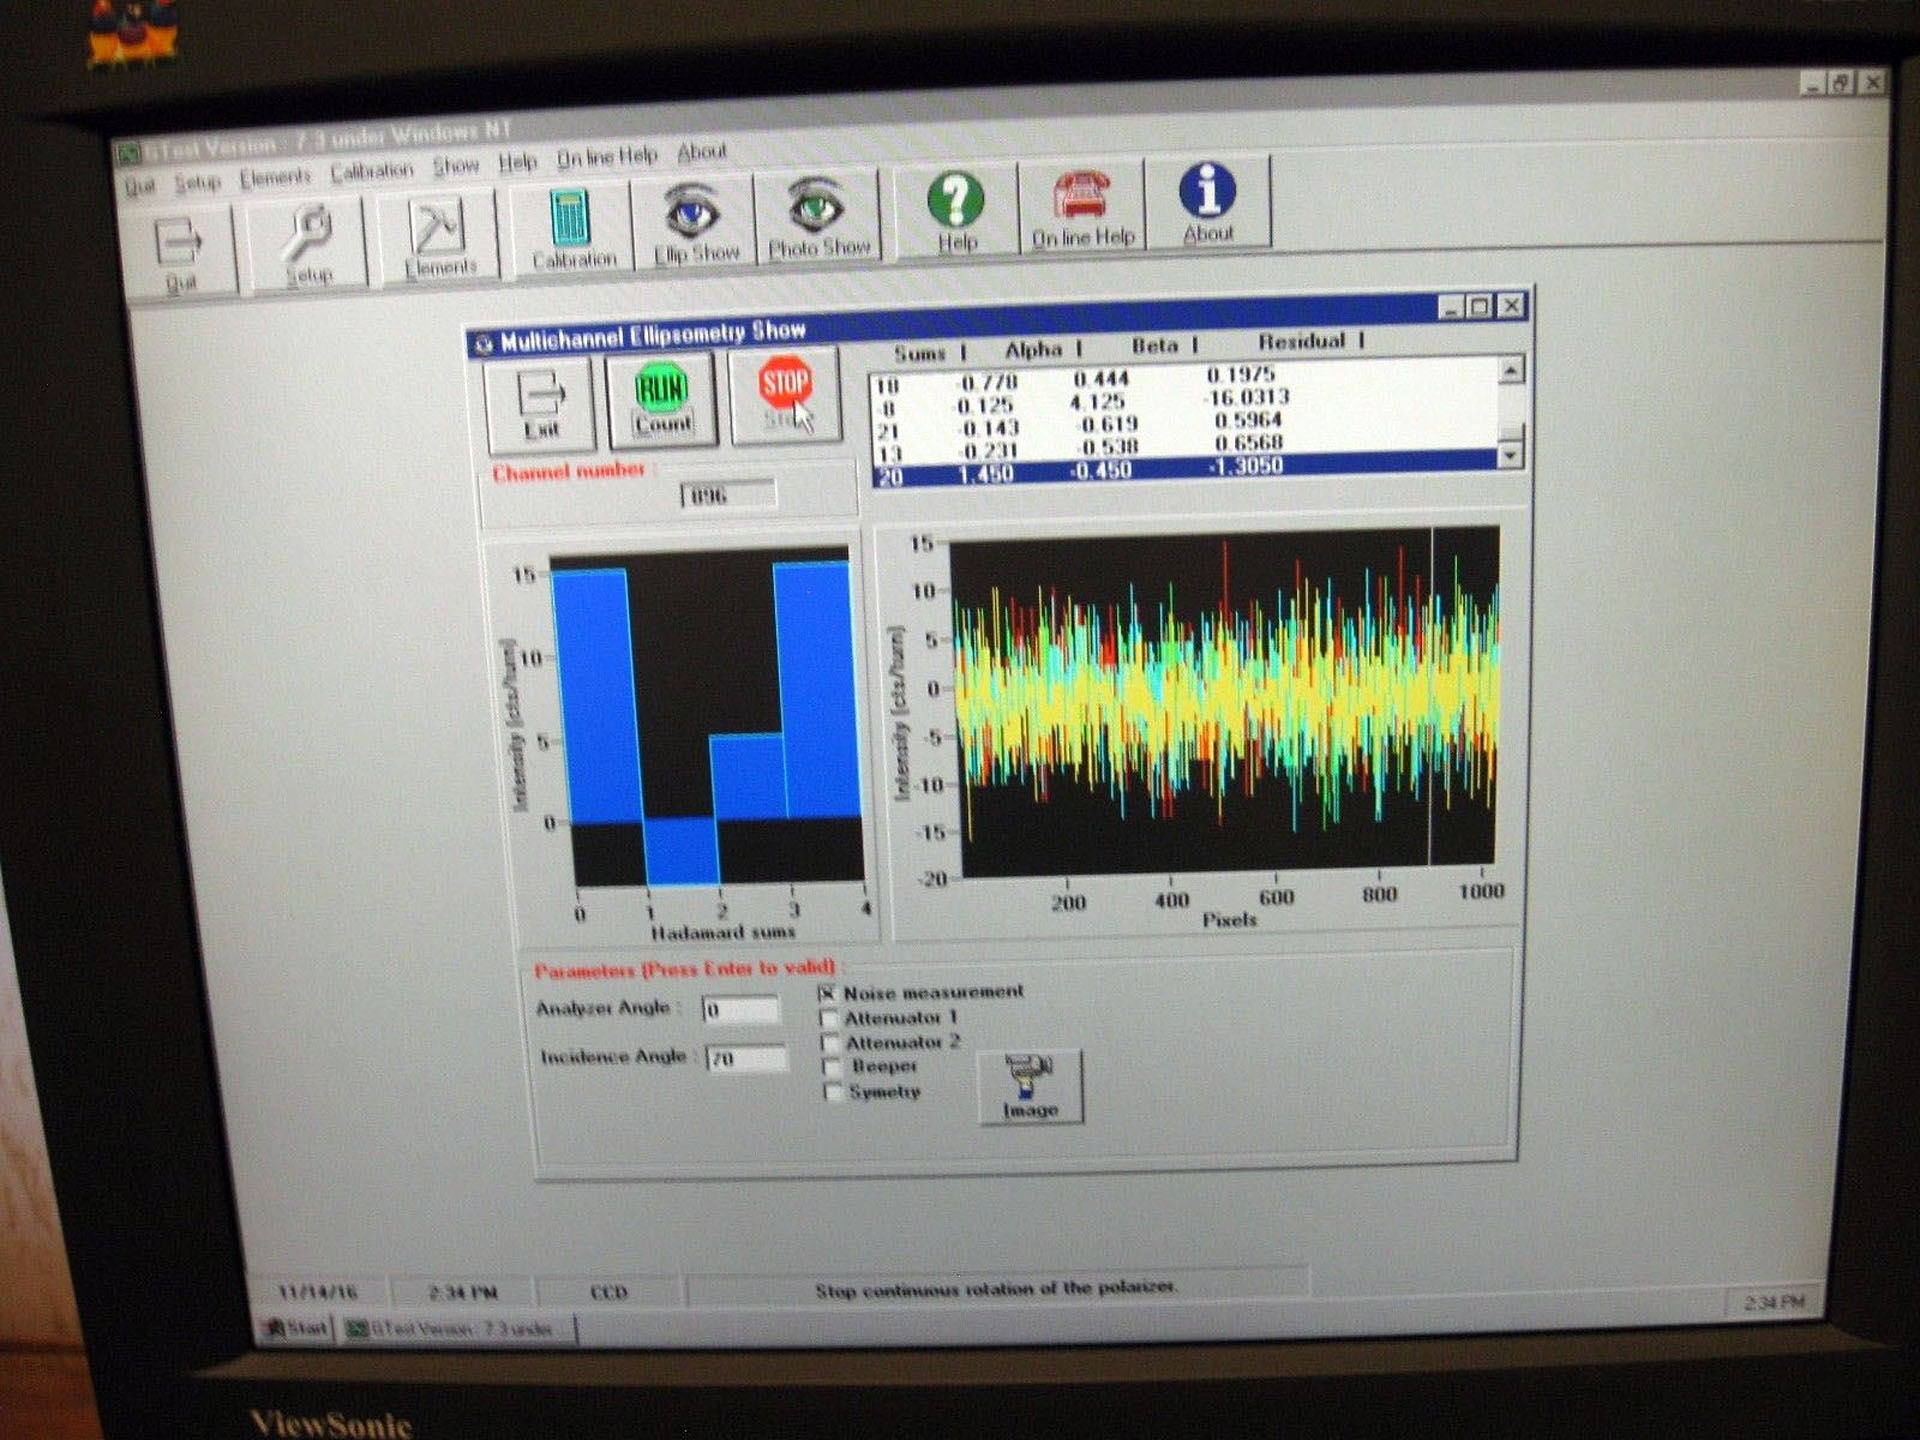
Task: Open the Calibration menu
Action: point(371,172)
